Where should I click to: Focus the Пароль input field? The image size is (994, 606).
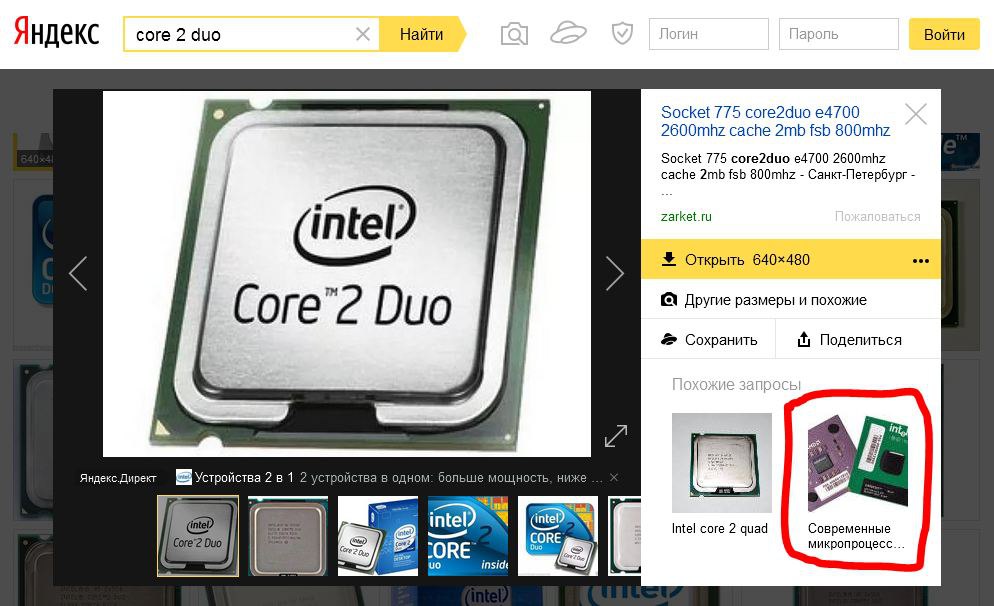(x=839, y=34)
